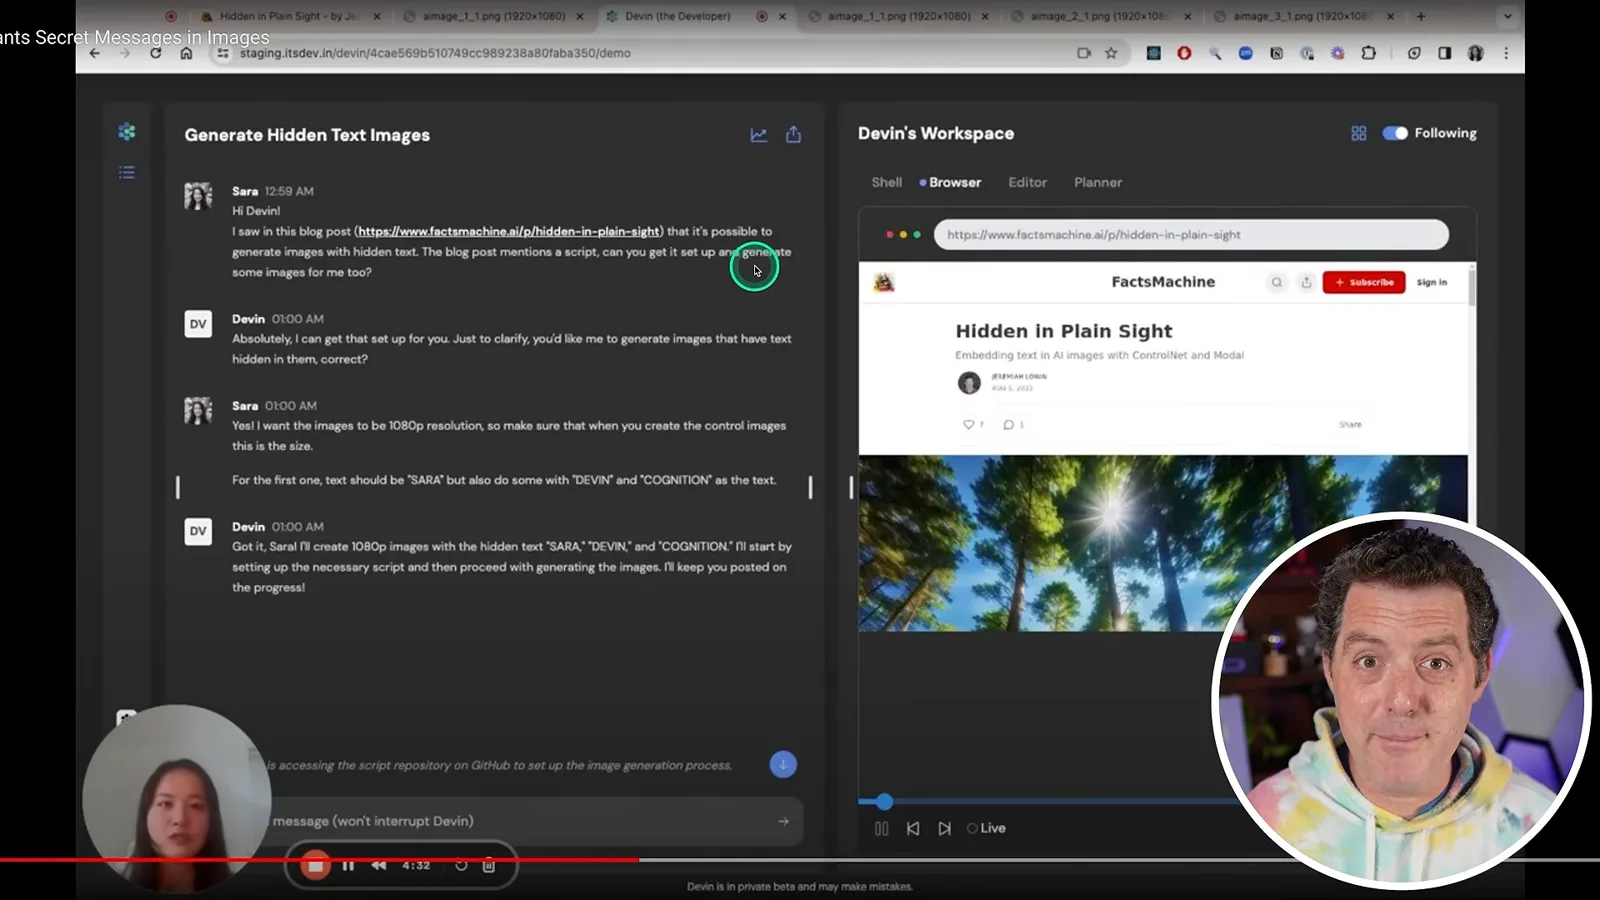Click the forest image in the article

coord(1163,543)
